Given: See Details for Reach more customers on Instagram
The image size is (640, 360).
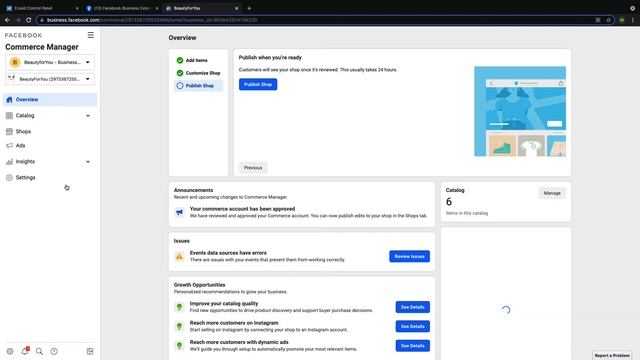Looking at the screenshot, I should click(413, 326).
